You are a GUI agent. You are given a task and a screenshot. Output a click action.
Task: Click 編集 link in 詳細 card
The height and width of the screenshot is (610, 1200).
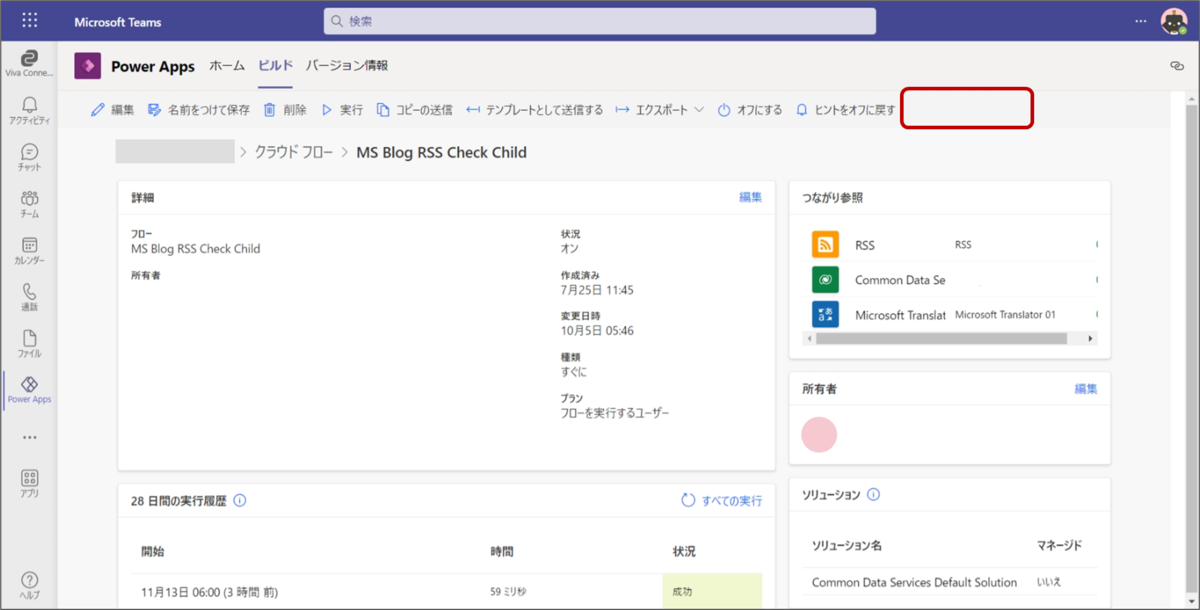750,197
